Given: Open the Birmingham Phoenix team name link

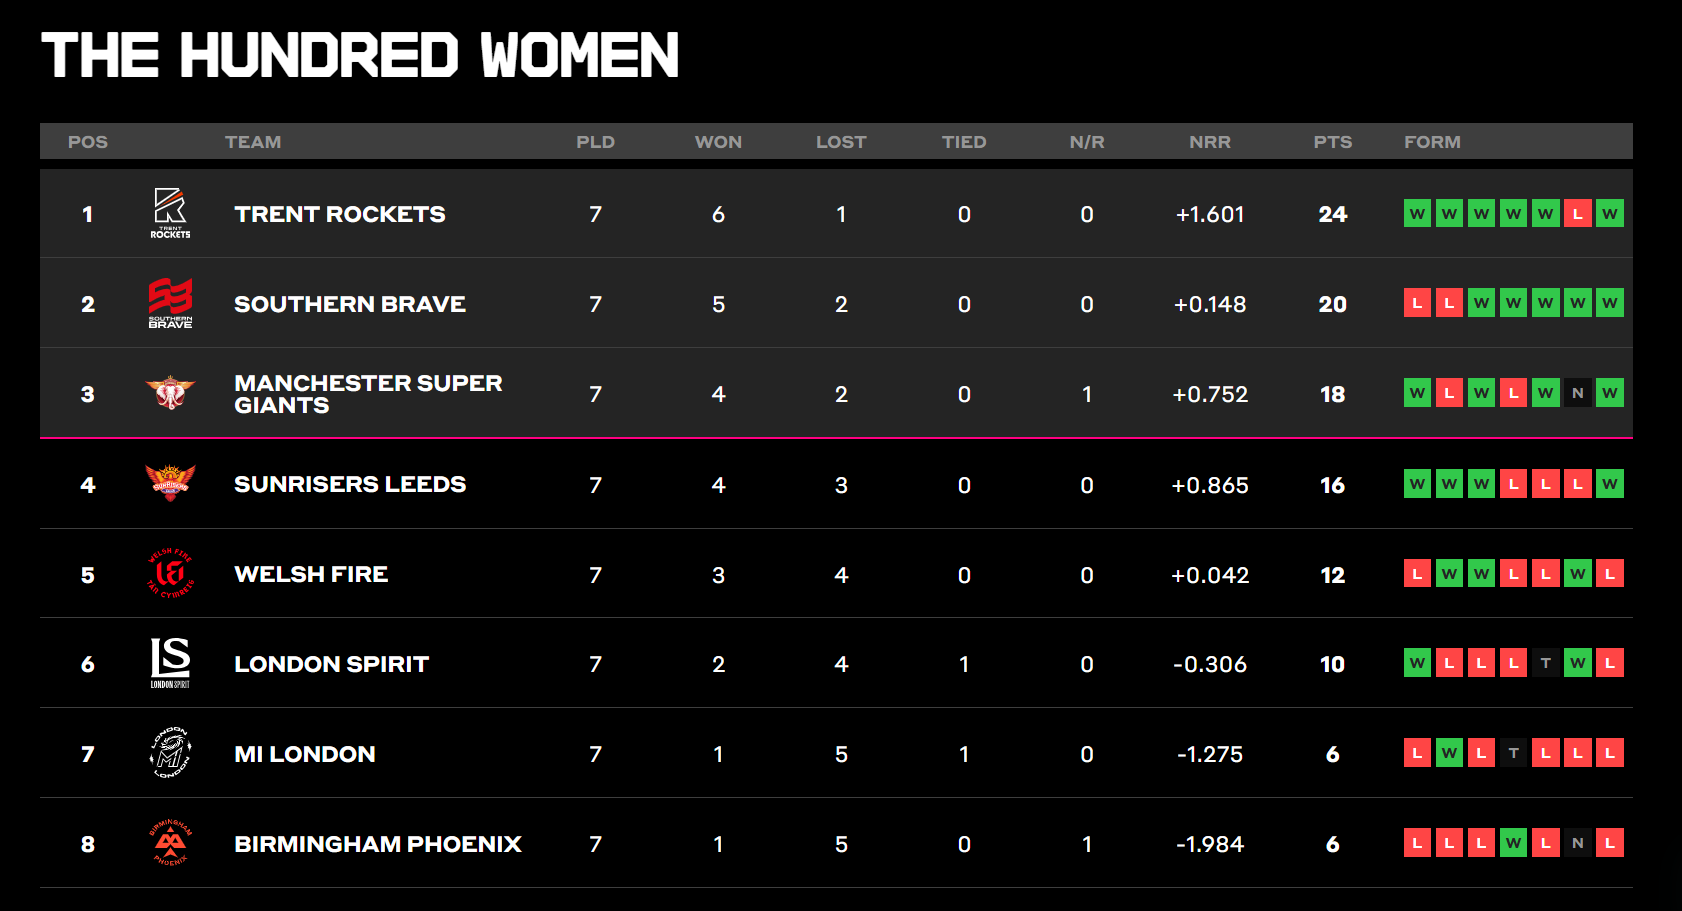Looking at the screenshot, I should coord(378,844).
